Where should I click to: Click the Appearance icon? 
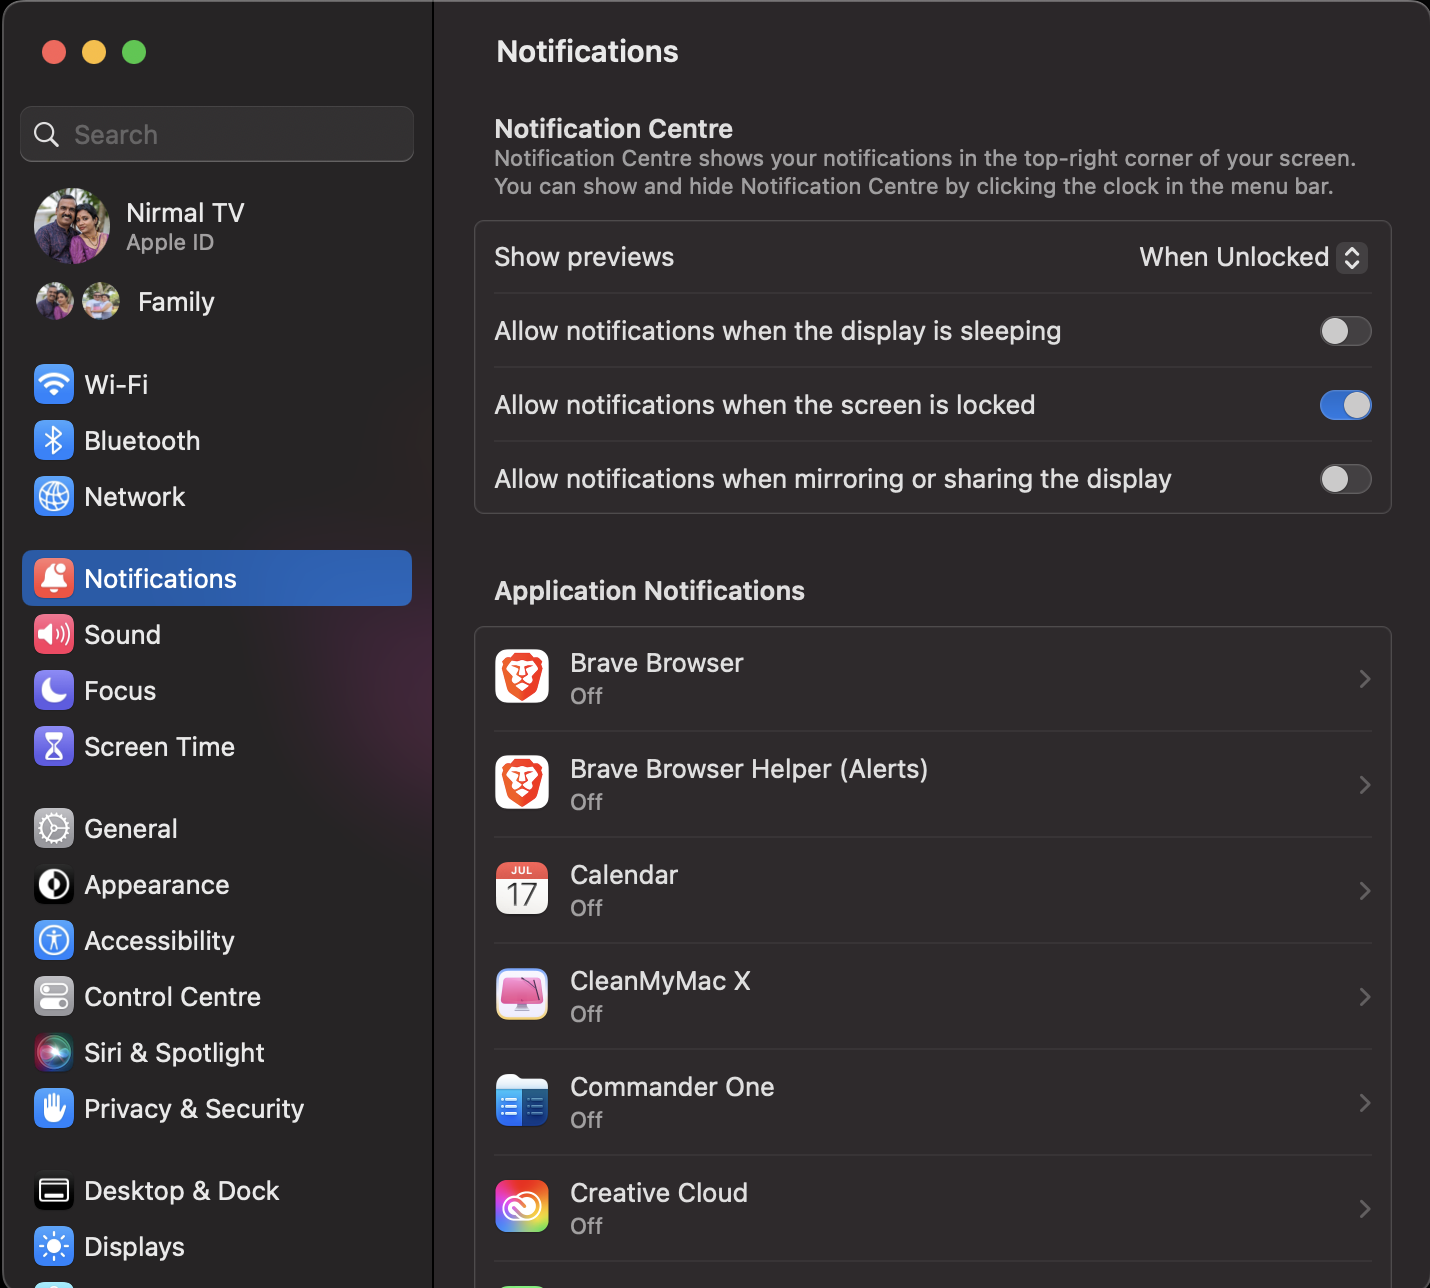pyautogui.click(x=54, y=884)
